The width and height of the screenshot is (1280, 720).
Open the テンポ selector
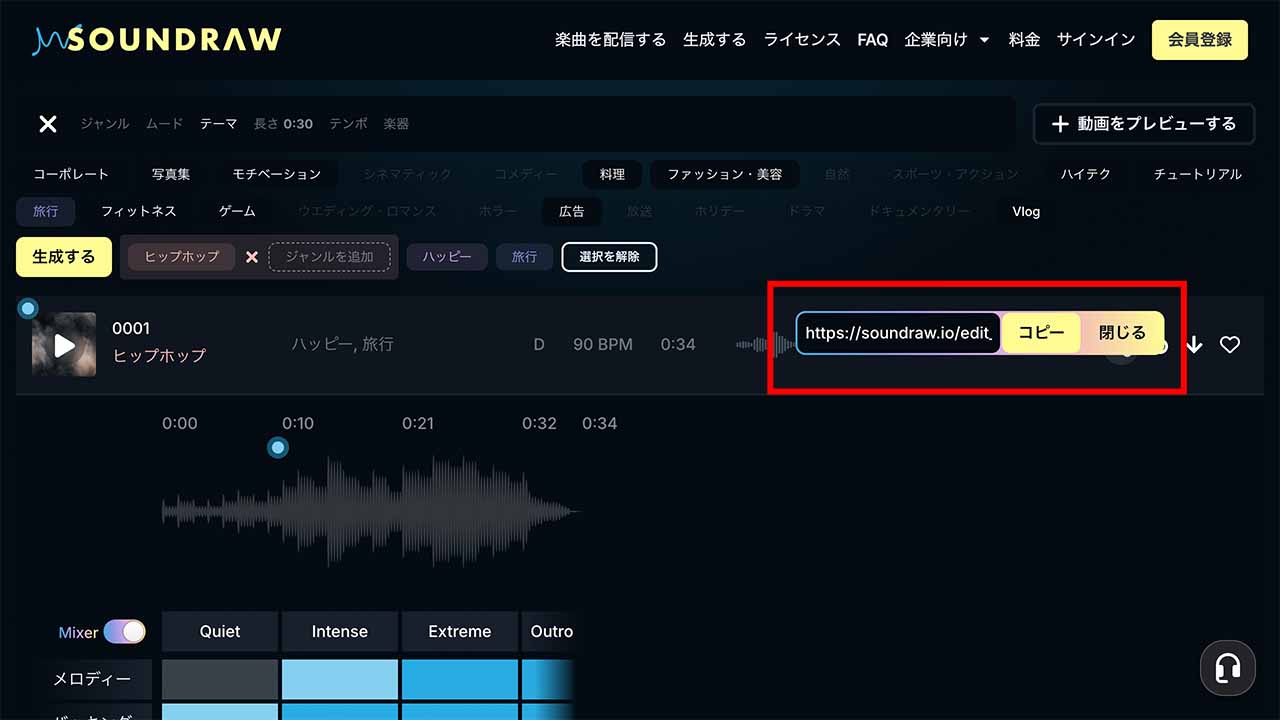348,124
